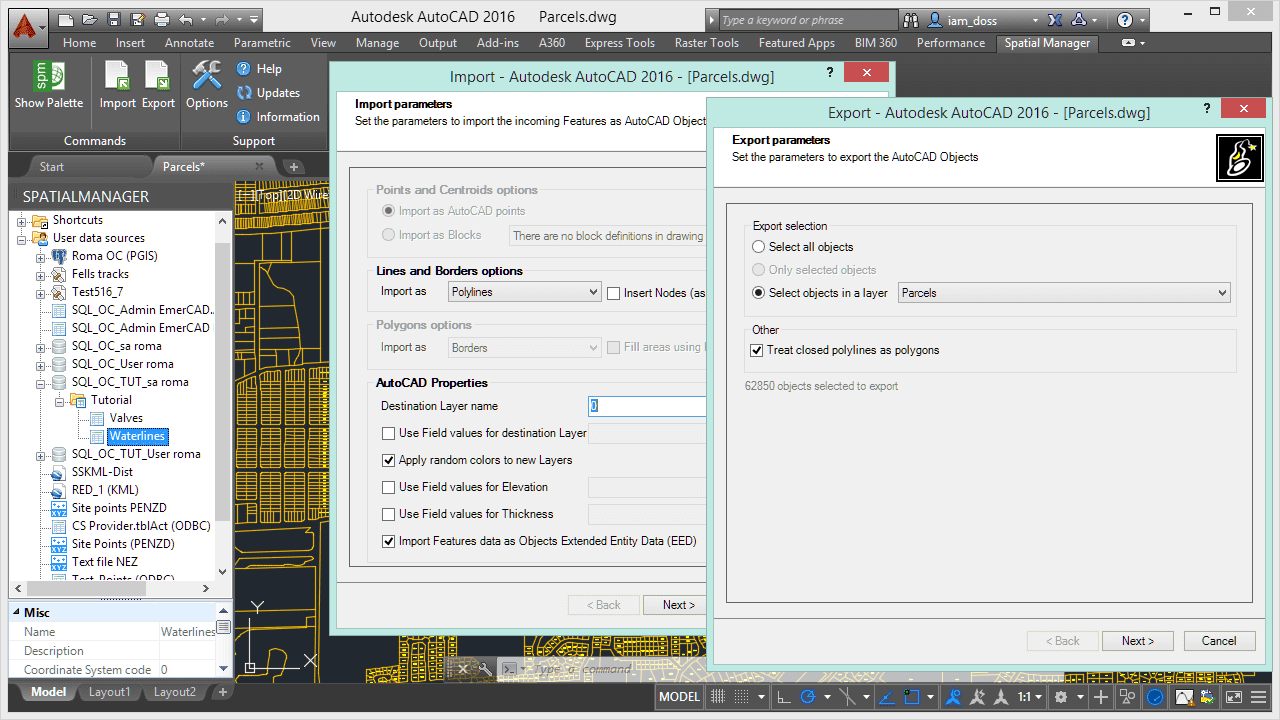Uncheck 'Apply random colors to new Layers'
1280x720 pixels.
tap(389, 460)
